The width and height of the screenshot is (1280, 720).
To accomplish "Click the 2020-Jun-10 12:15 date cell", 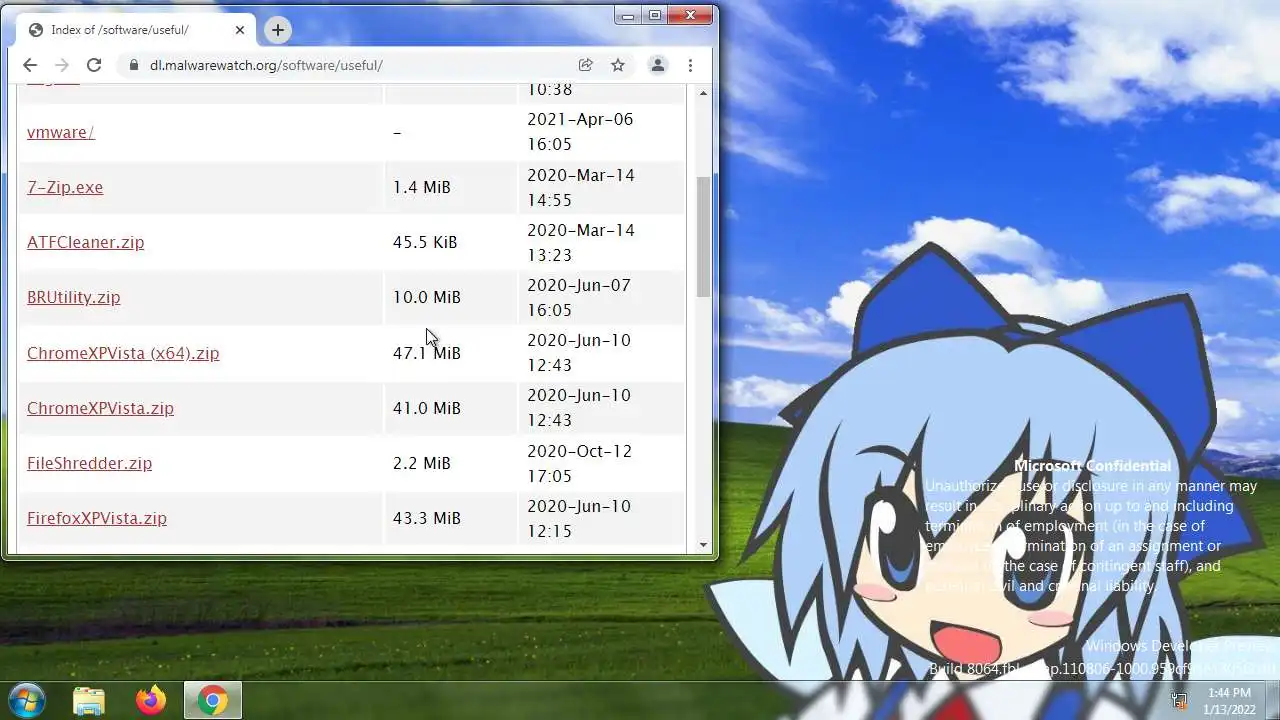I will (x=601, y=518).
